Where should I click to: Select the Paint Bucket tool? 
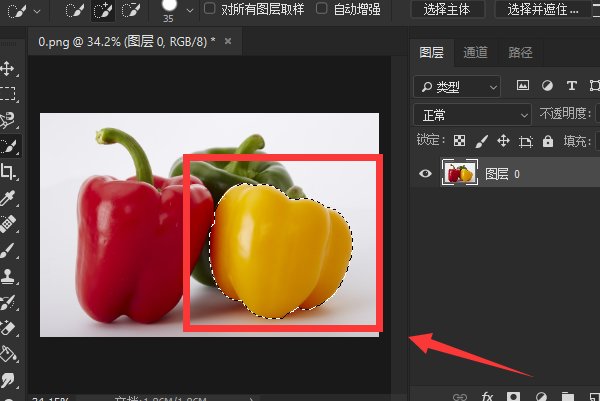point(7,354)
